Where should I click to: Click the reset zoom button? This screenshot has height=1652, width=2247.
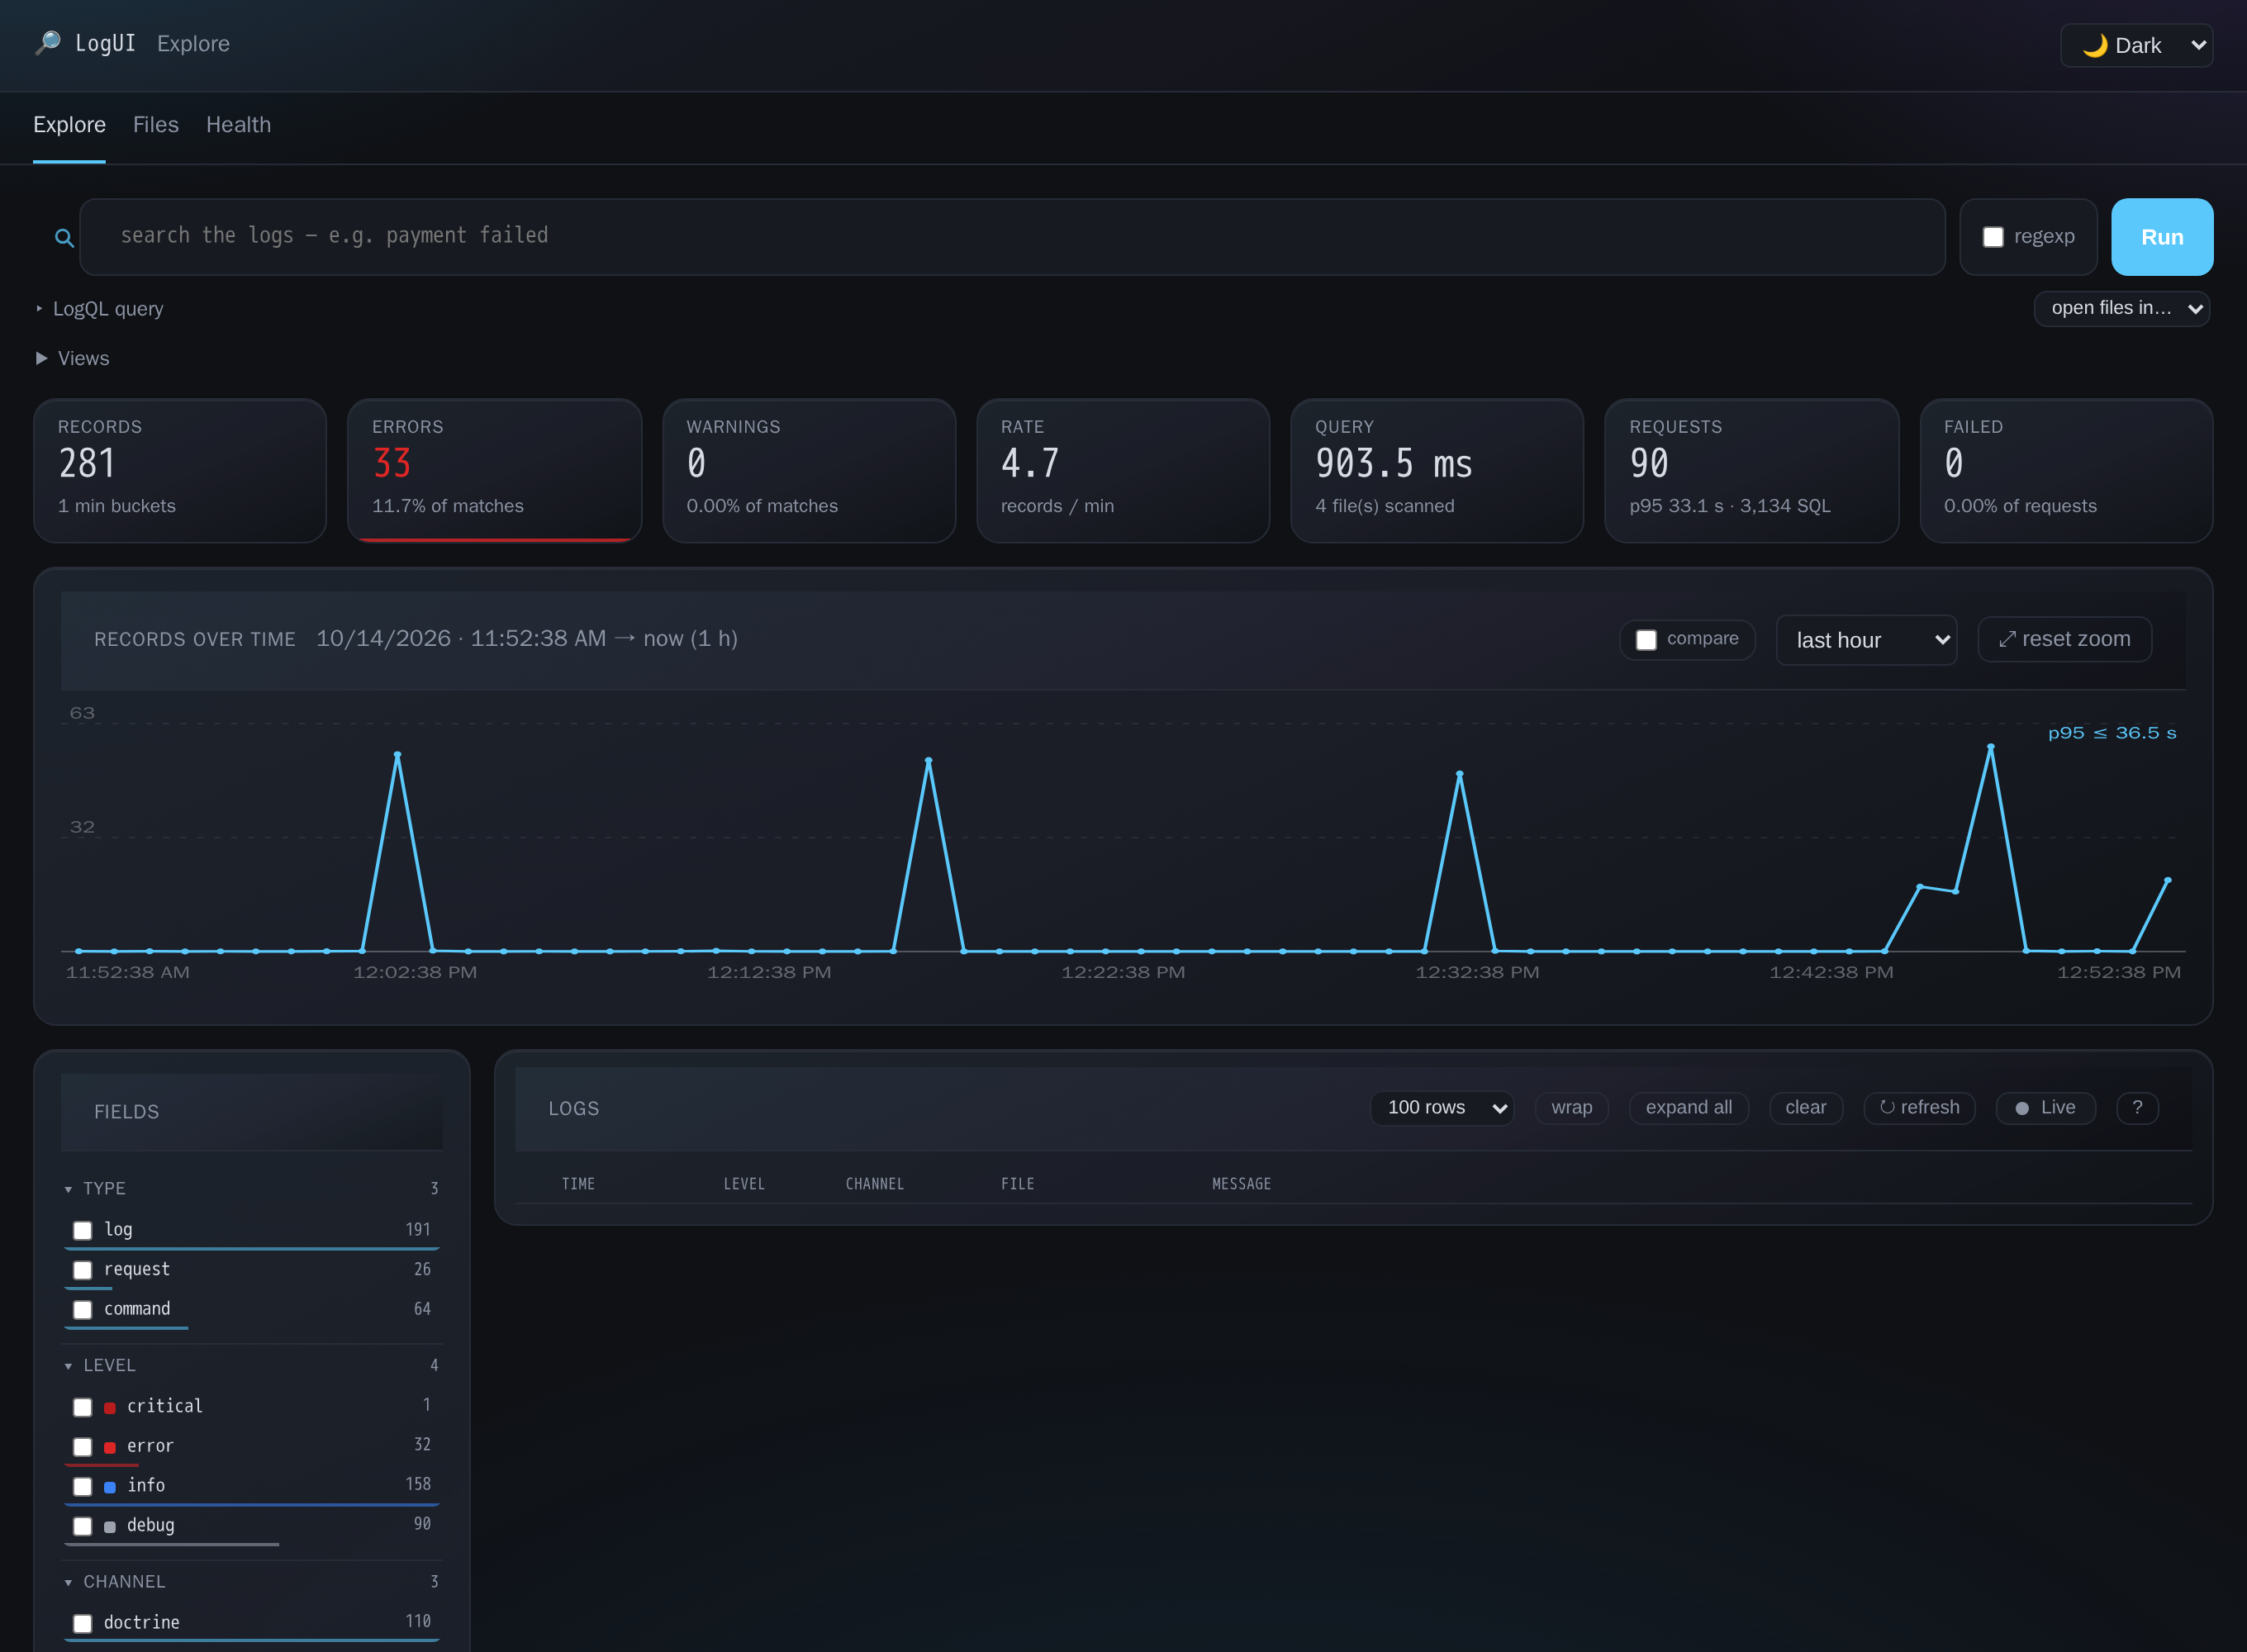pyautogui.click(x=2064, y=639)
